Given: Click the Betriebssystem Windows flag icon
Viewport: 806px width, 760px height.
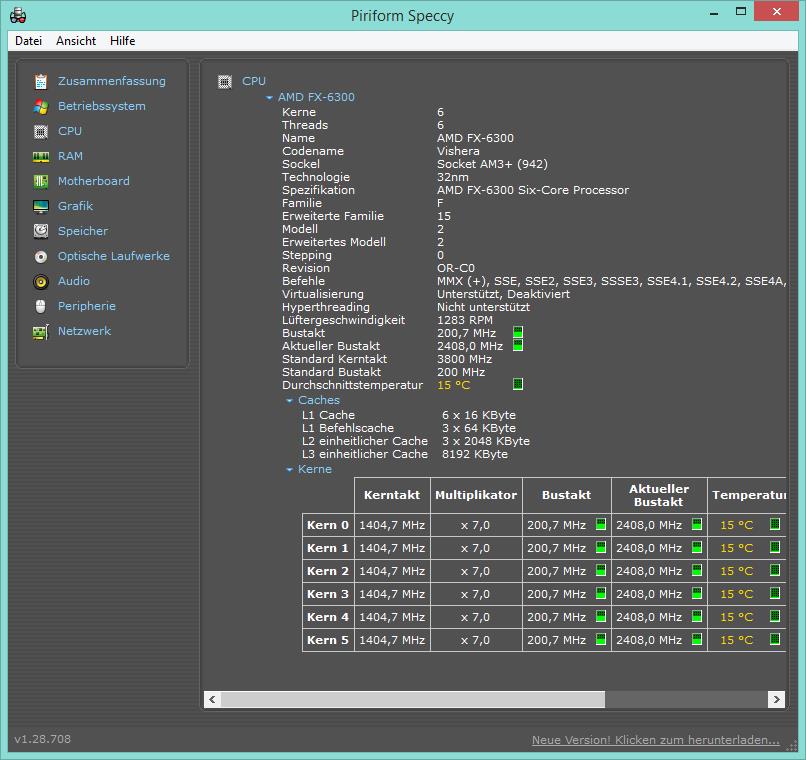Looking at the screenshot, I should [41, 106].
